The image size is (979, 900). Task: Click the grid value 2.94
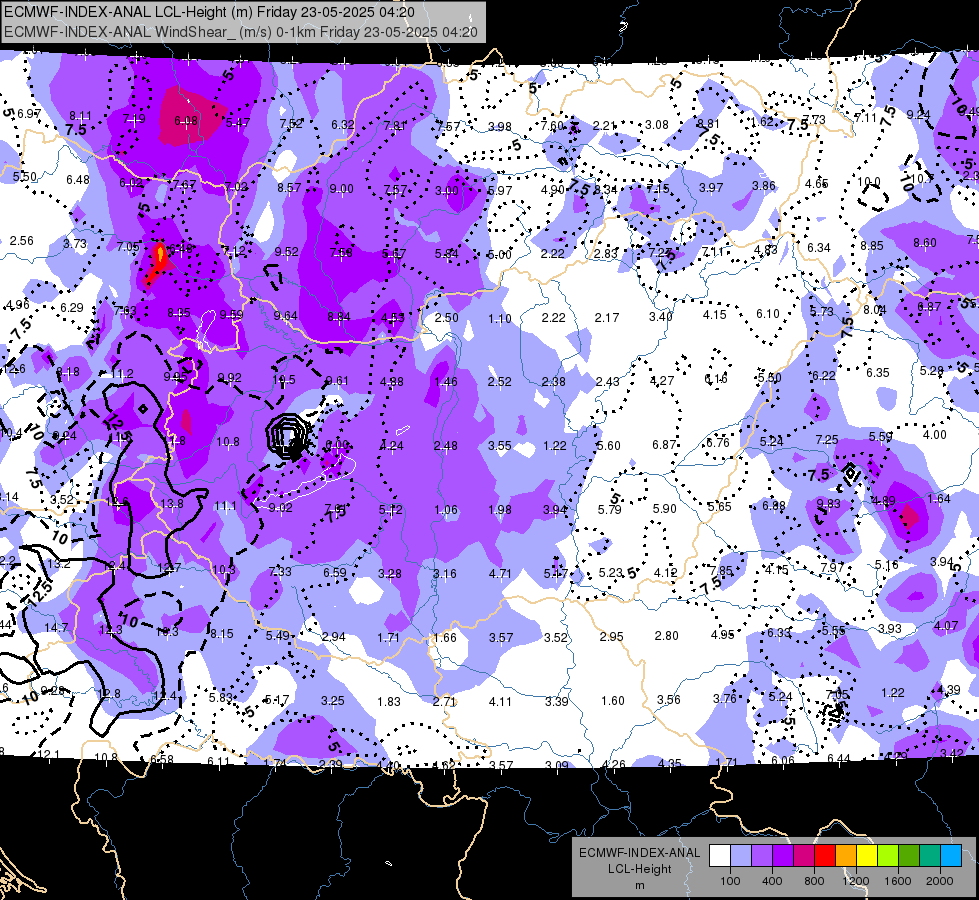click(333, 636)
